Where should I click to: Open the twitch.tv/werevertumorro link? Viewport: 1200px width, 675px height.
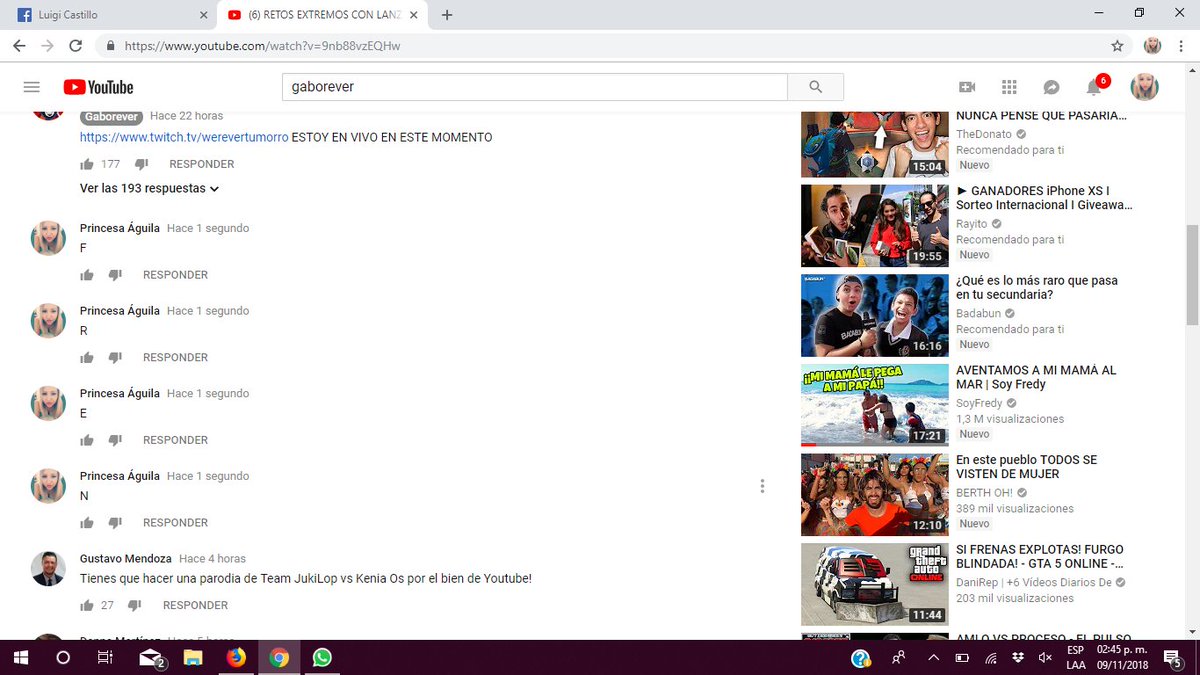(x=184, y=137)
